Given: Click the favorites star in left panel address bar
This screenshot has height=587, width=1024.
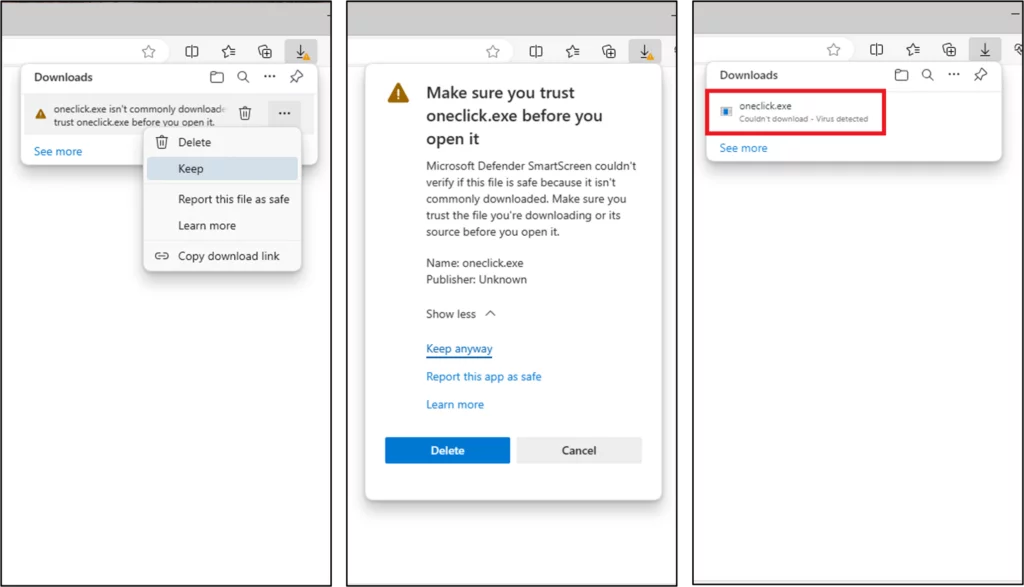Looking at the screenshot, I should click(x=149, y=52).
